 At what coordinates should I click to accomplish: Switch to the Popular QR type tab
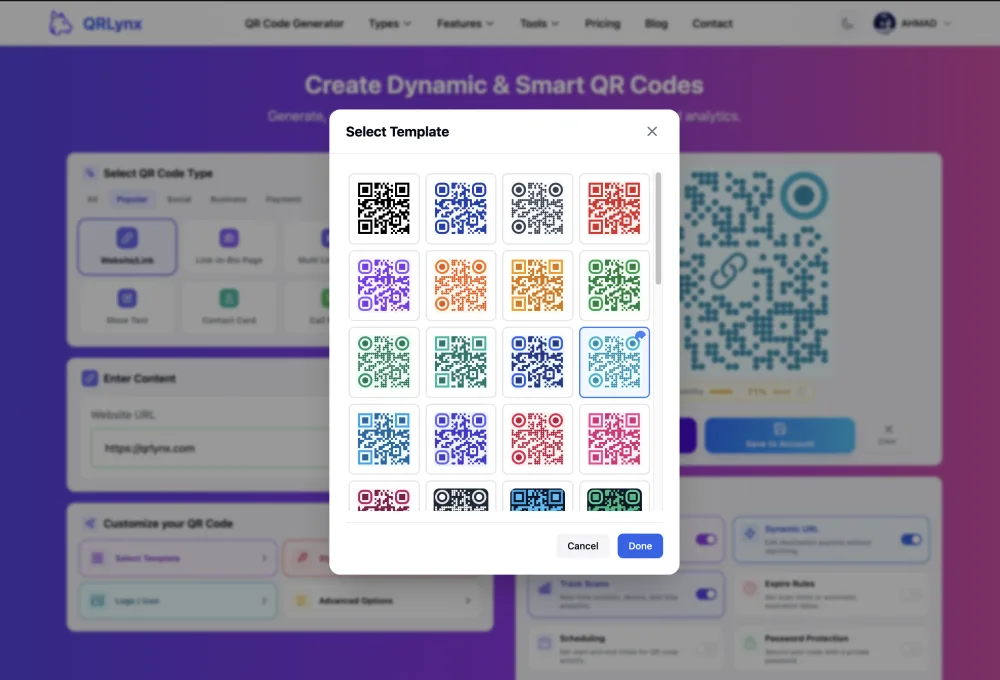click(x=131, y=199)
